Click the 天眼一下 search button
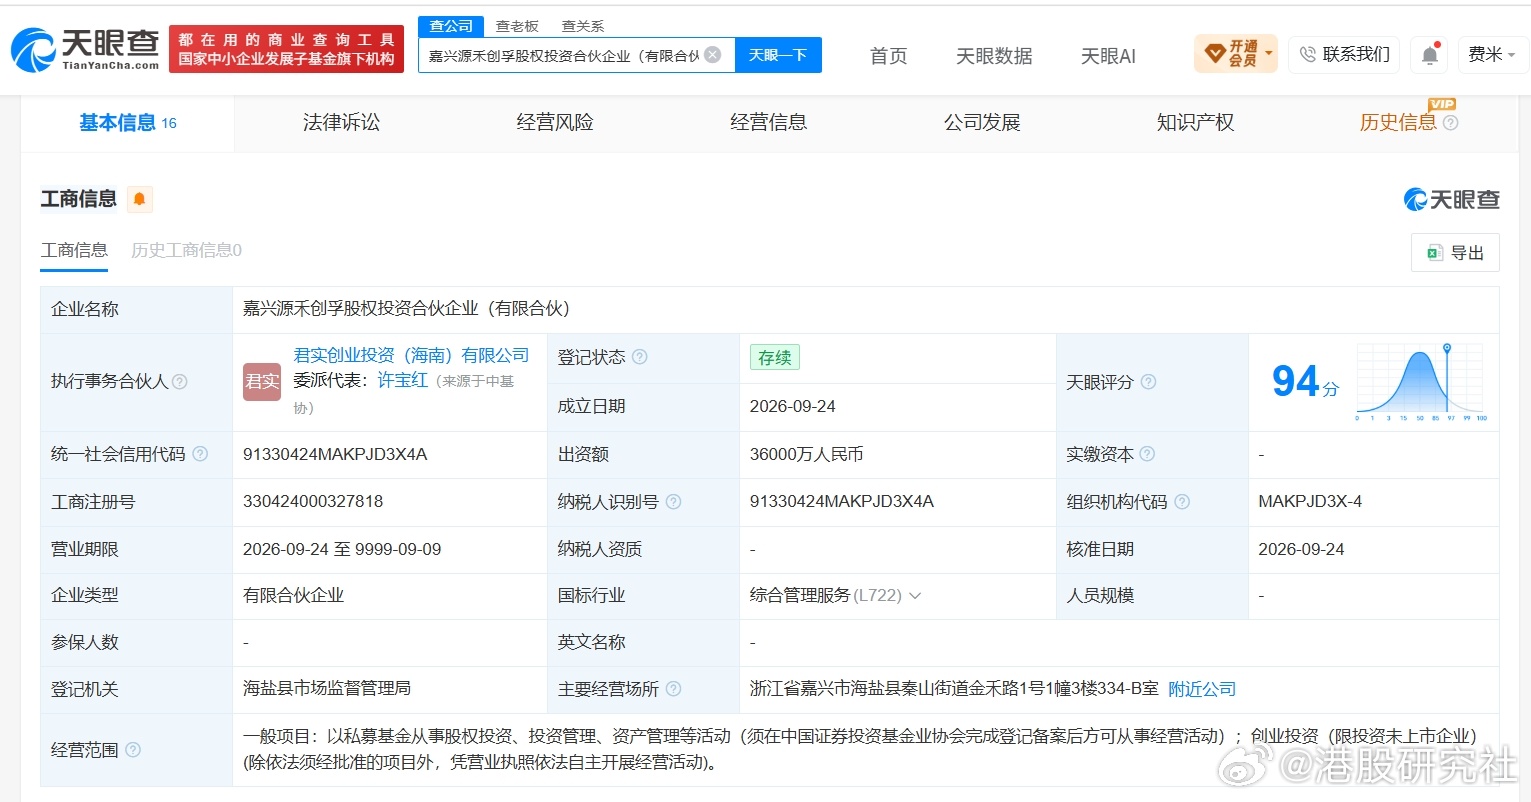Viewport: 1531px width, 802px height. (x=778, y=55)
